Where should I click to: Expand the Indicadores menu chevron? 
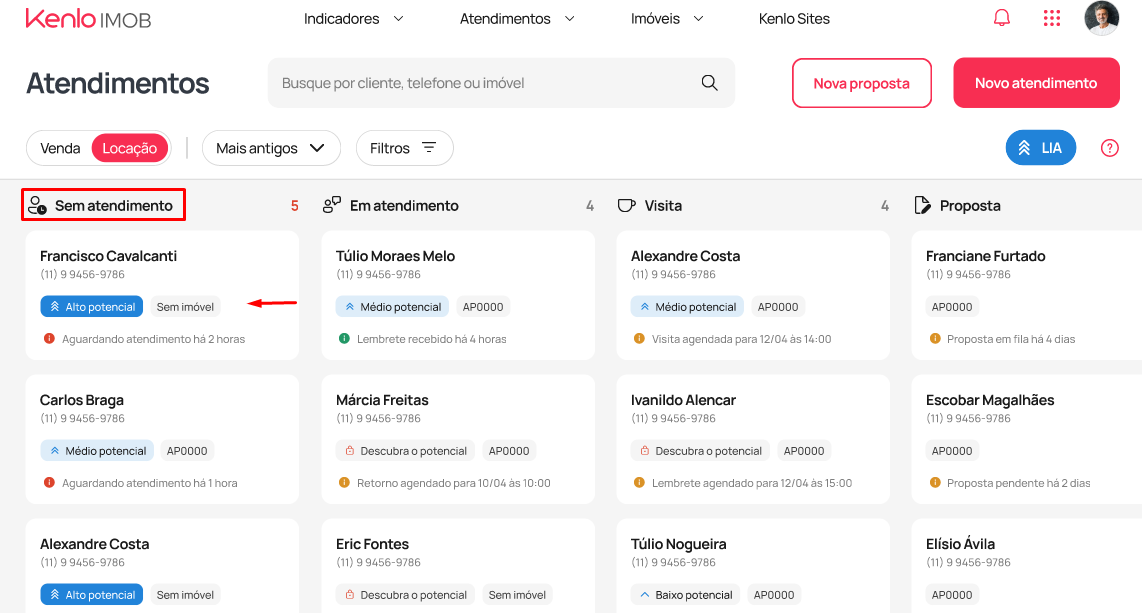[x=398, y=19]
